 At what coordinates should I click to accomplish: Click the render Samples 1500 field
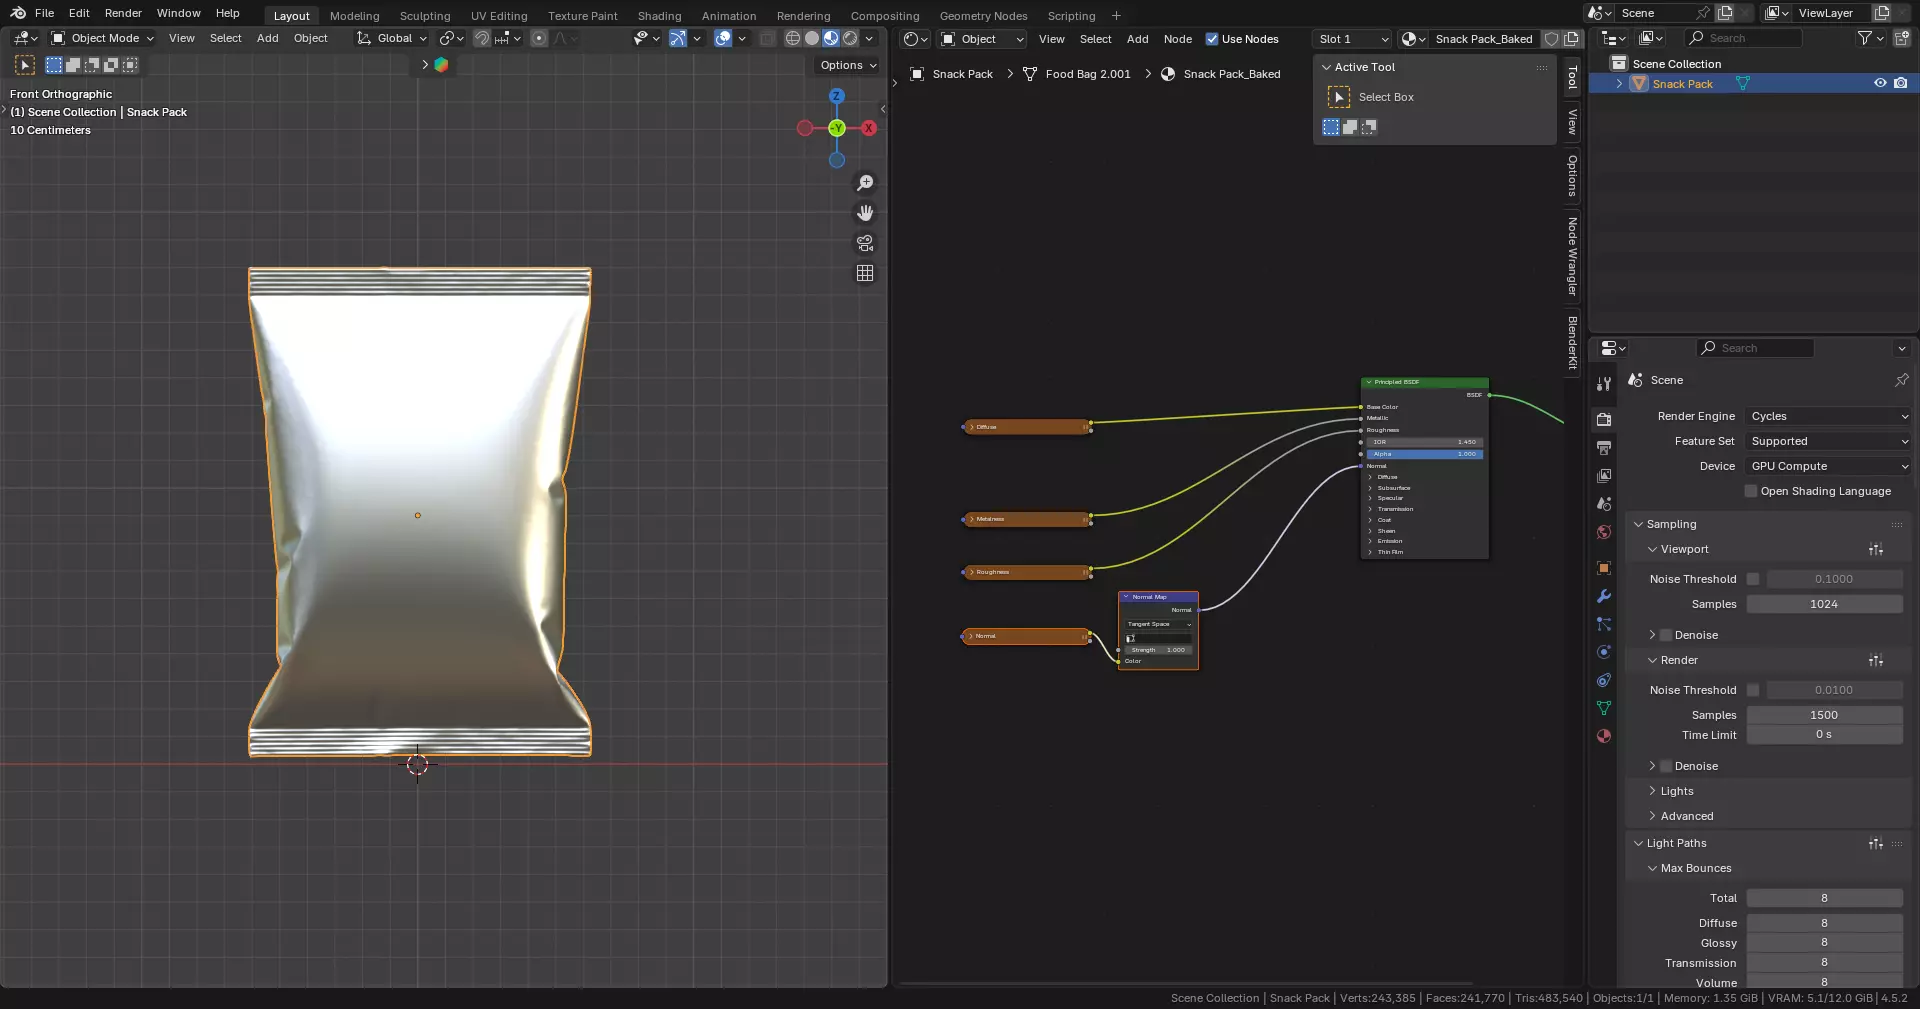[1823, 715]
